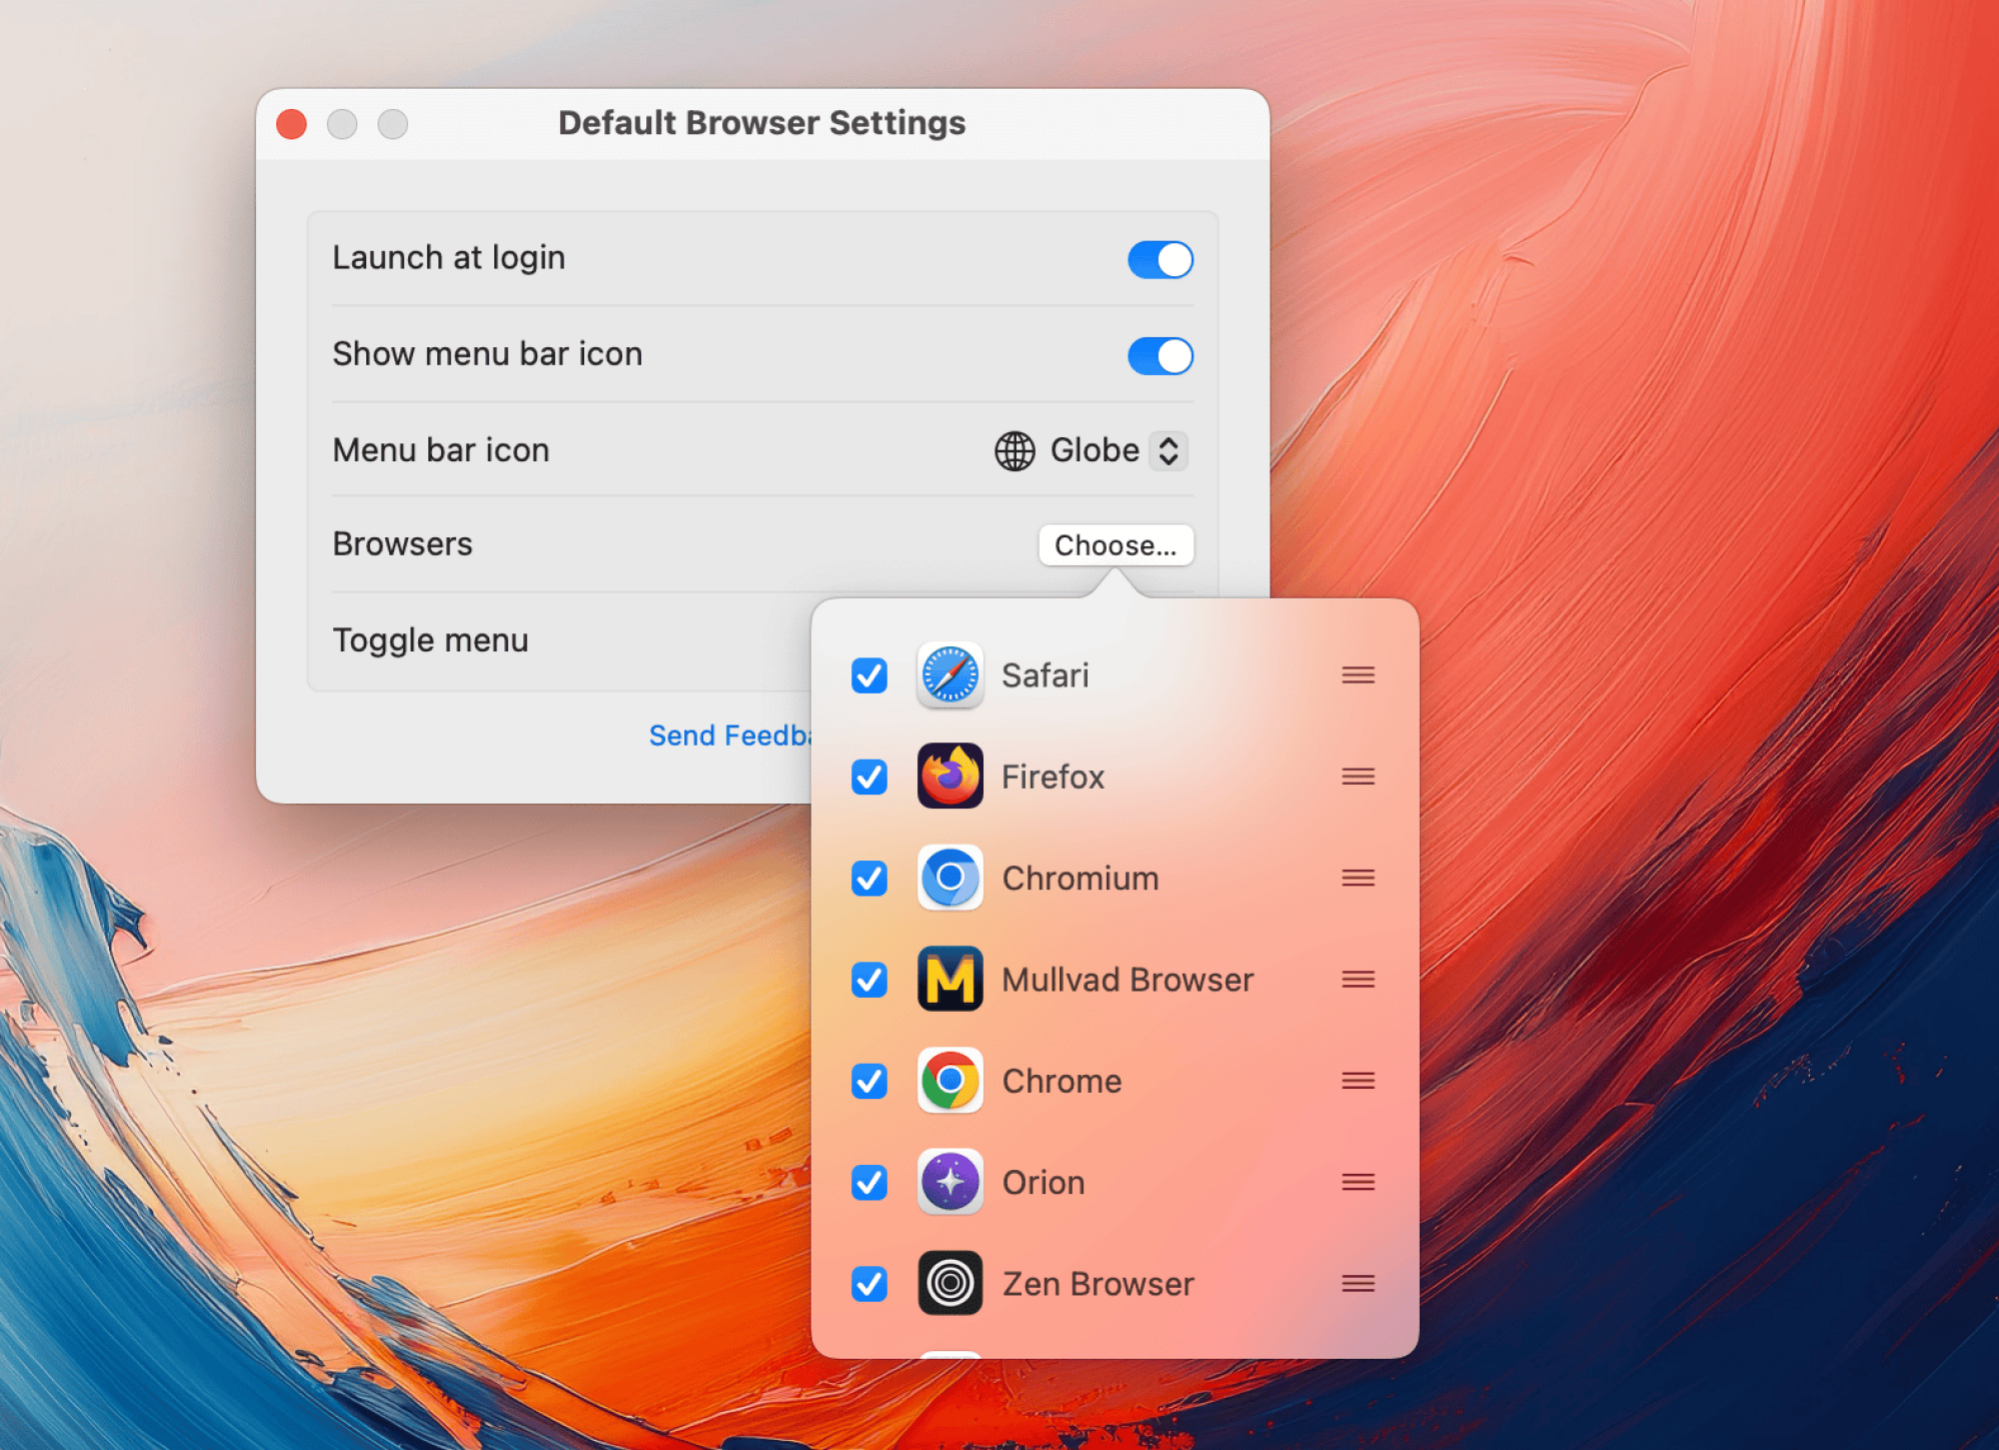Grab the reorder handle for Mullvad Browser
Viewport: 1999px width, 1450px height.
tap(1357, 979)
